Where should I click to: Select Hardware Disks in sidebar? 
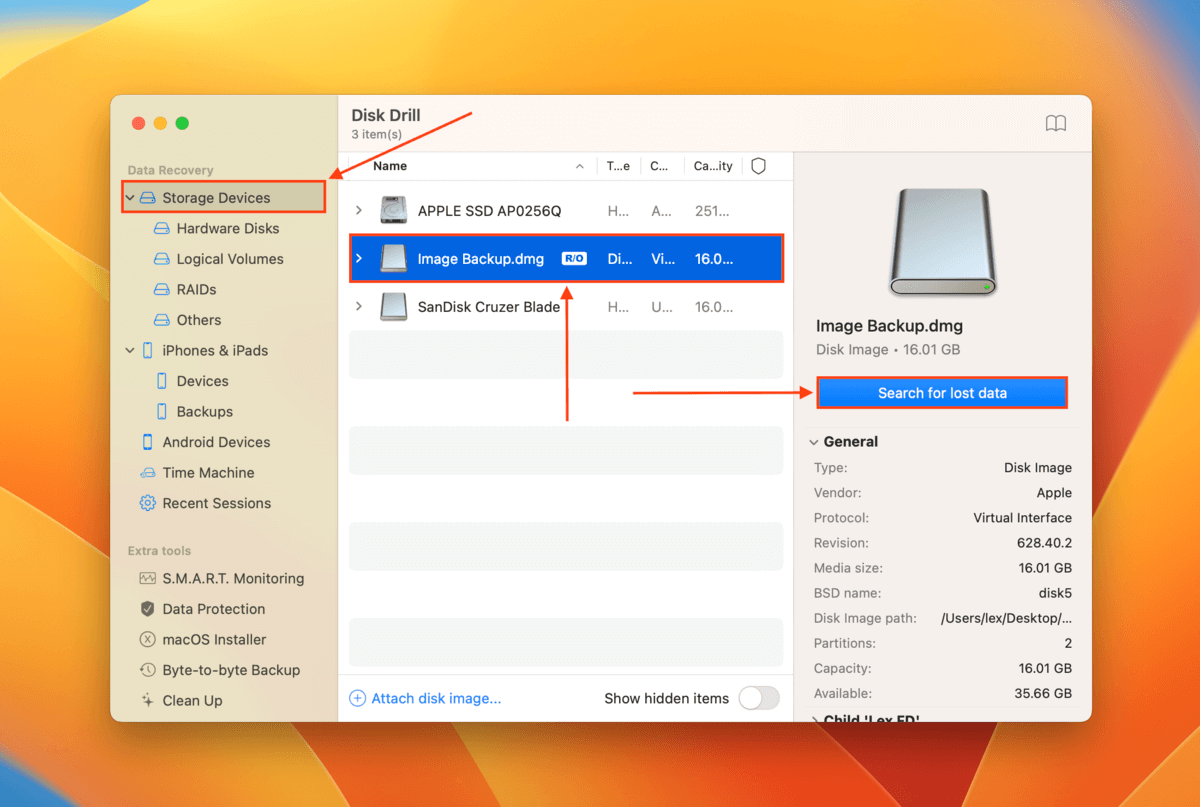point(230,228)
